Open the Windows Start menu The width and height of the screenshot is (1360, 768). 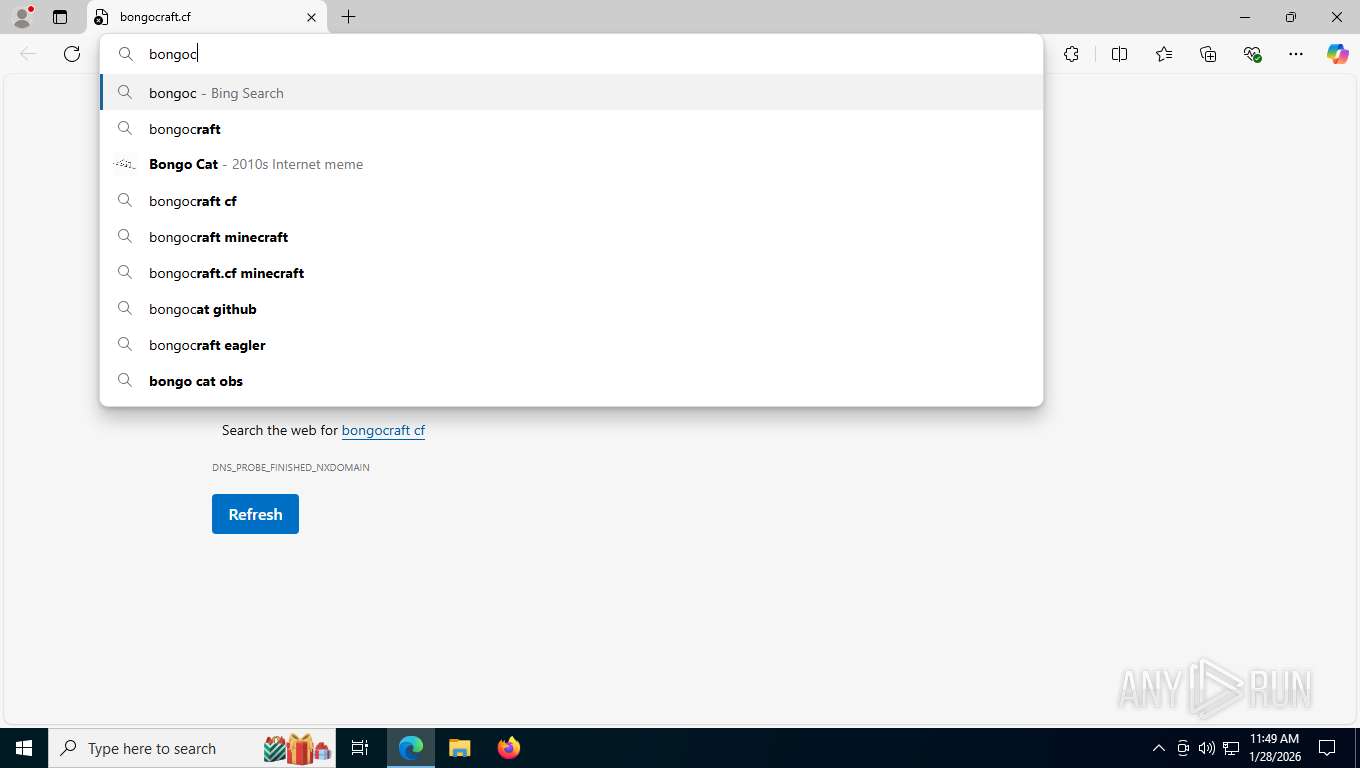[24, 748]
